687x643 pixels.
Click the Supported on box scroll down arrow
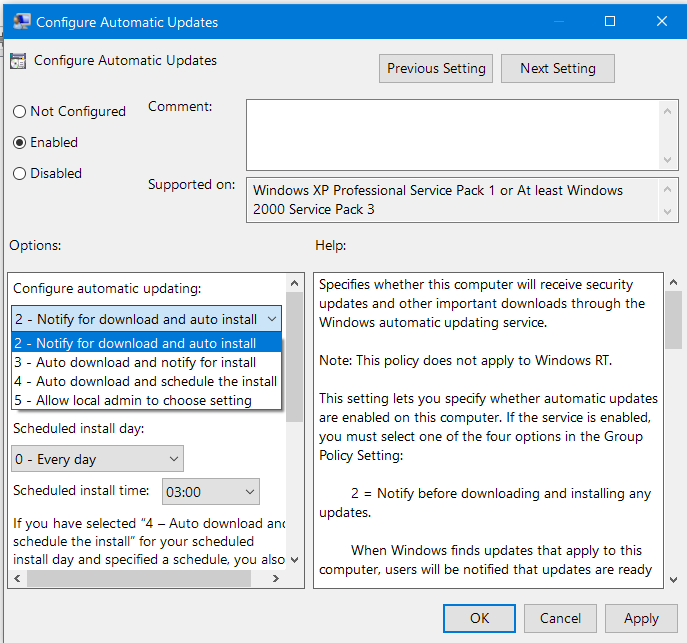tap(667, 212)
